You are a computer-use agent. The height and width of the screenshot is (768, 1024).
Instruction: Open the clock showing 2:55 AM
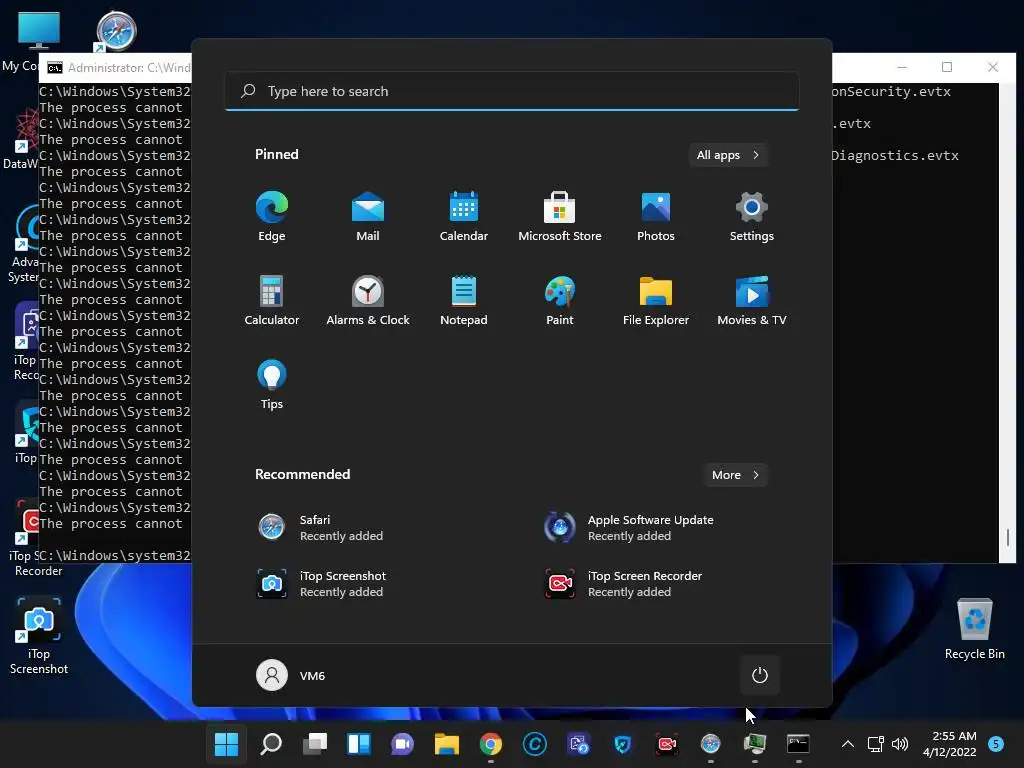coord(950,744)
